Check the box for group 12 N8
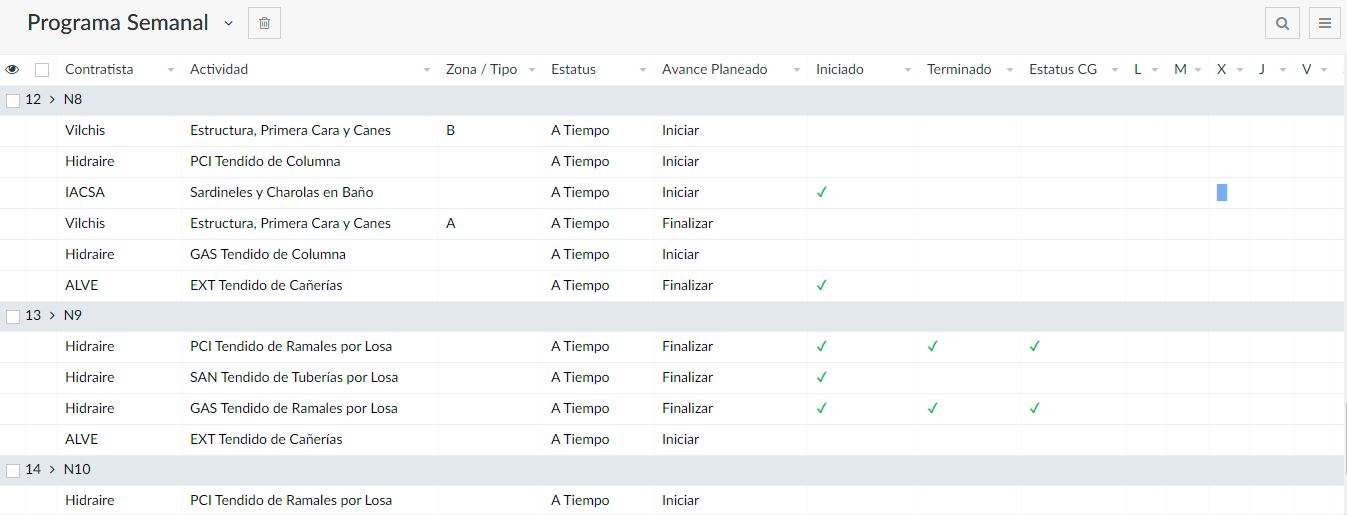 pyautogui.click(x=13, y=100)
